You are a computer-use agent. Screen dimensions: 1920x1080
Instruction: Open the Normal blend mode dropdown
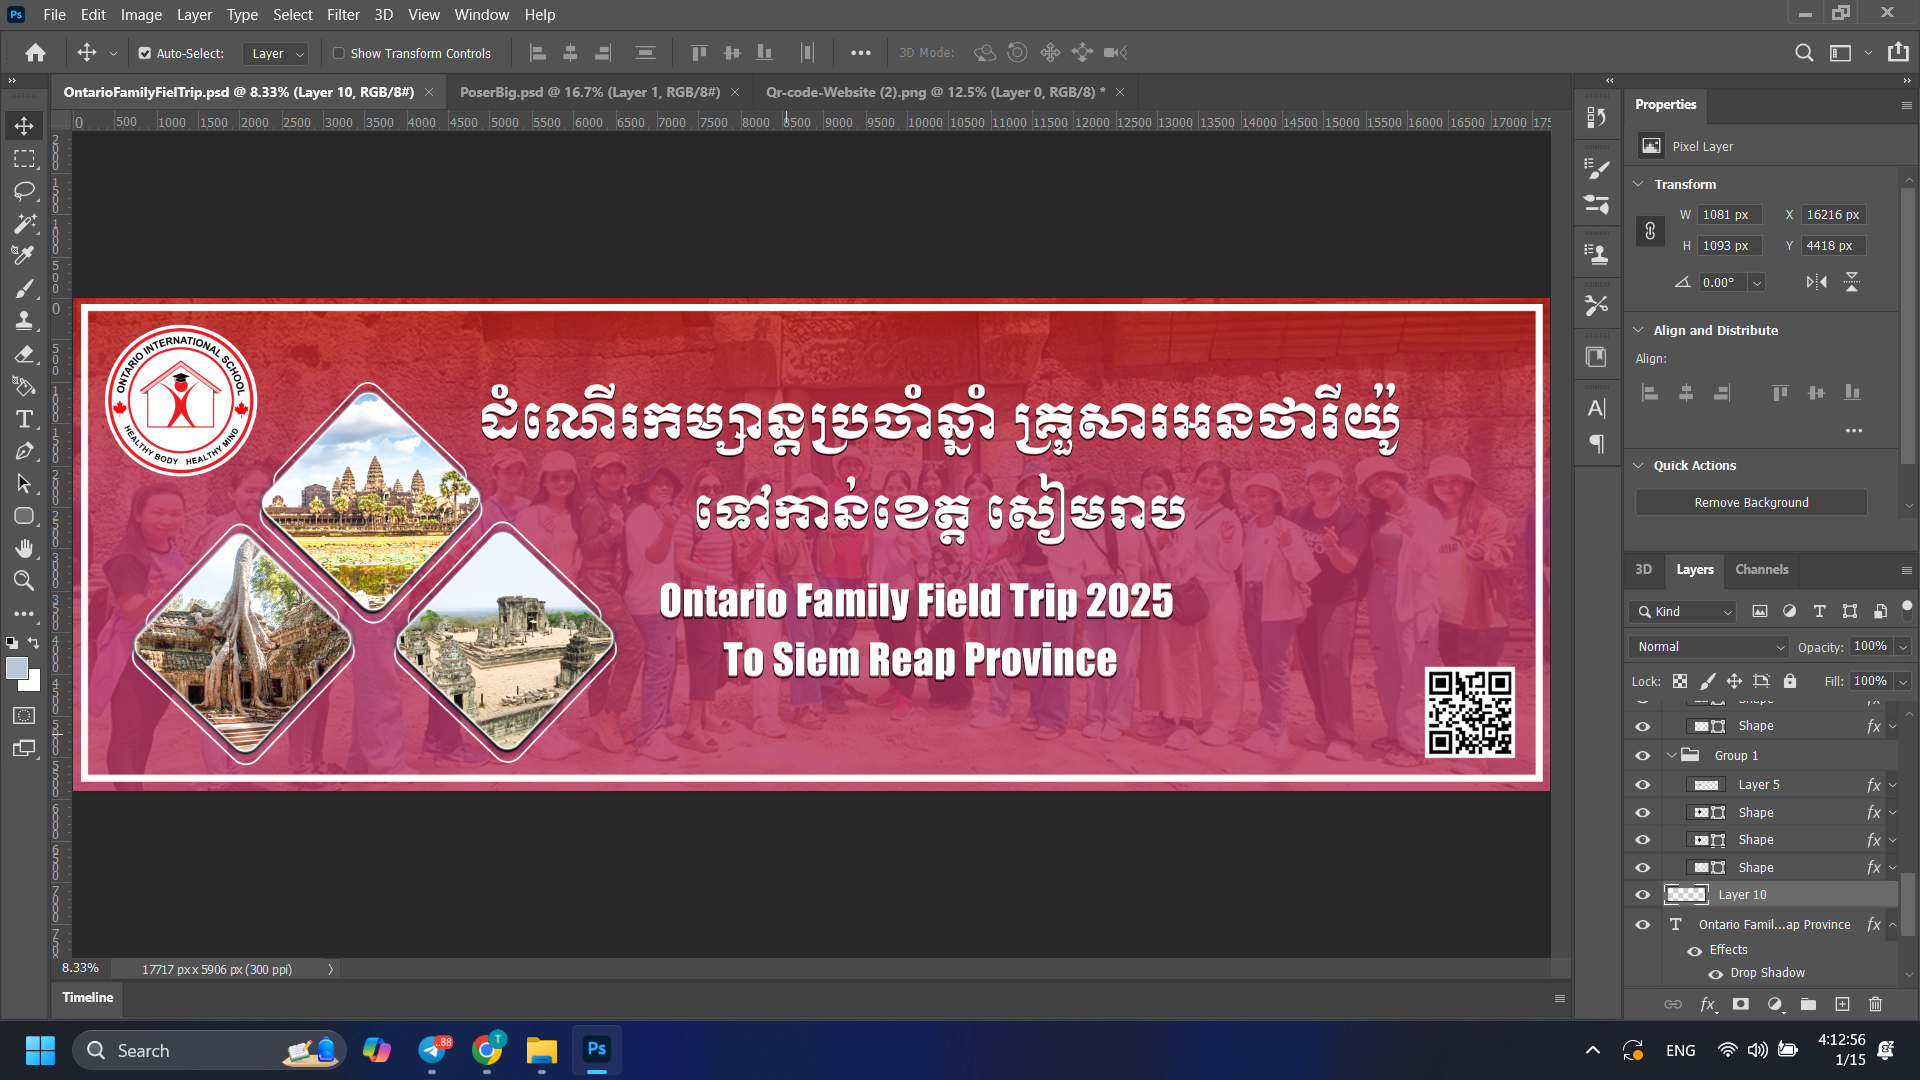pos(1708,647)
